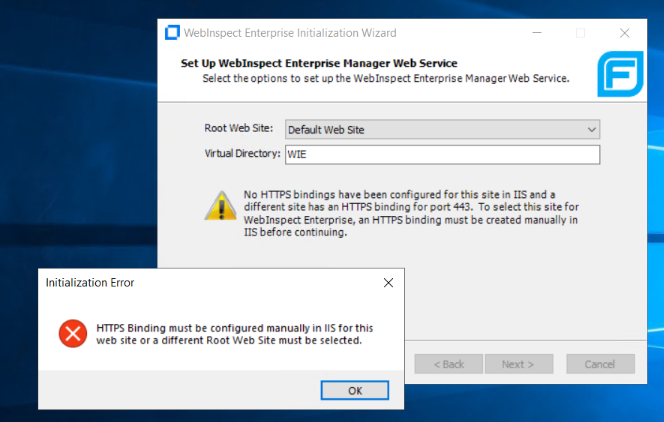Click 'Select the options to set up' subtitle

(x=386, y=79)
